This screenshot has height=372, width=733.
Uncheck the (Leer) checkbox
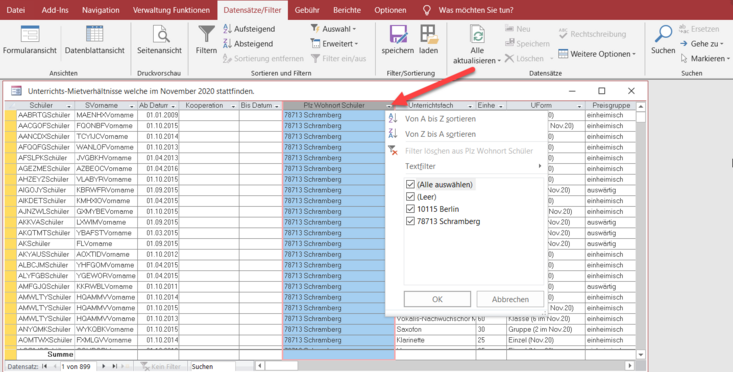(x=410, y=197)
